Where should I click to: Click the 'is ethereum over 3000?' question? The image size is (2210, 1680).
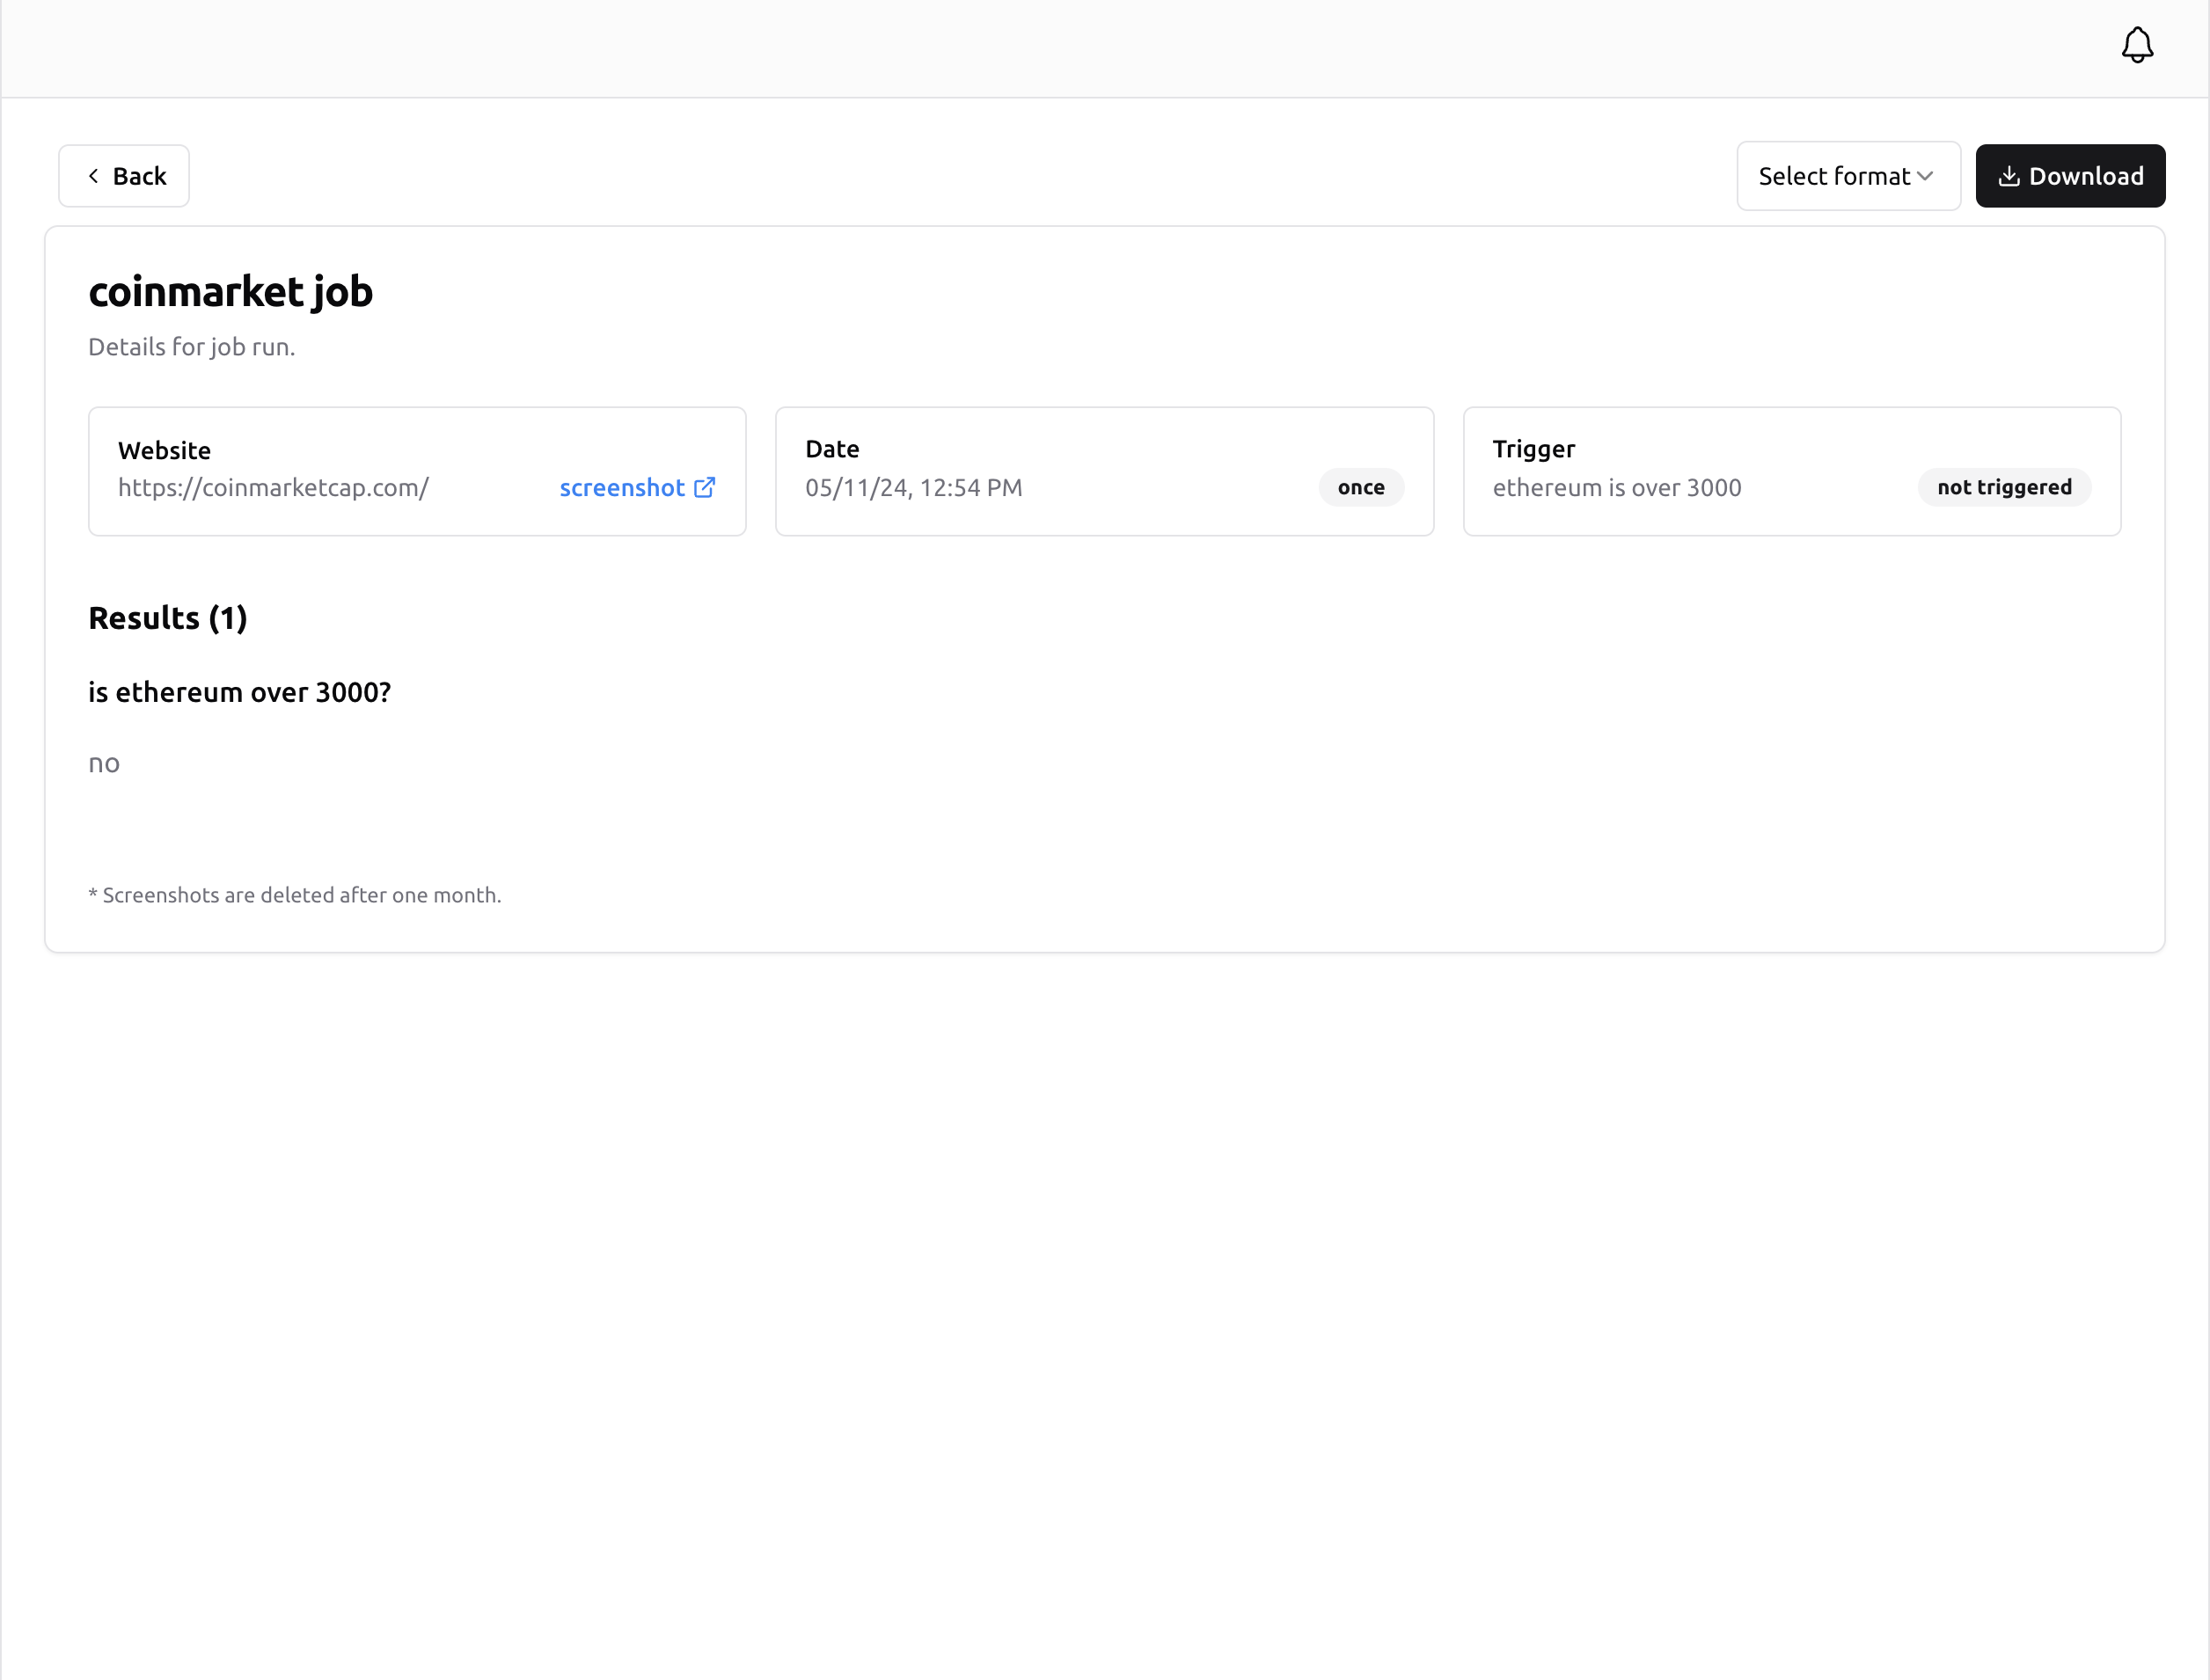pyautogui.click(x=239, y=692)
